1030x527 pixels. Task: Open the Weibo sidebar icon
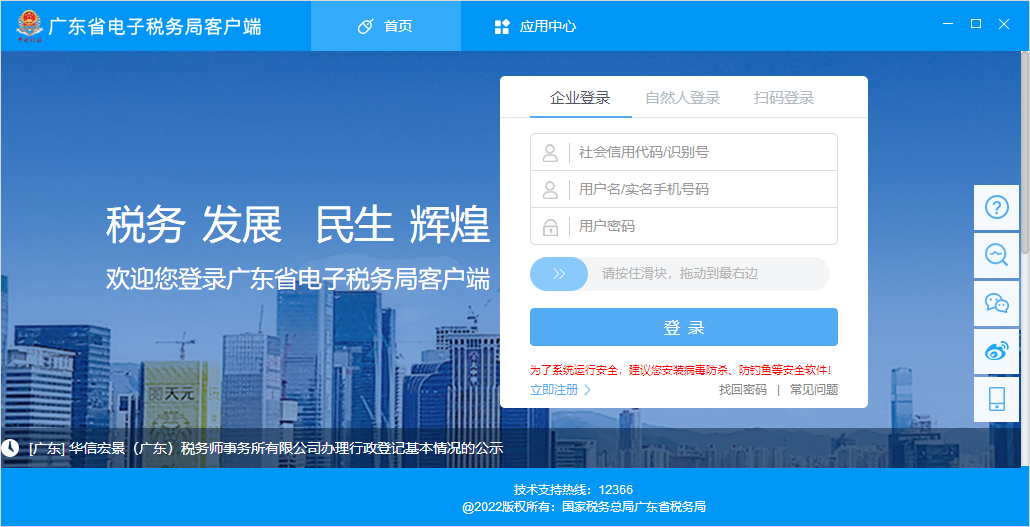pos(996,351)
